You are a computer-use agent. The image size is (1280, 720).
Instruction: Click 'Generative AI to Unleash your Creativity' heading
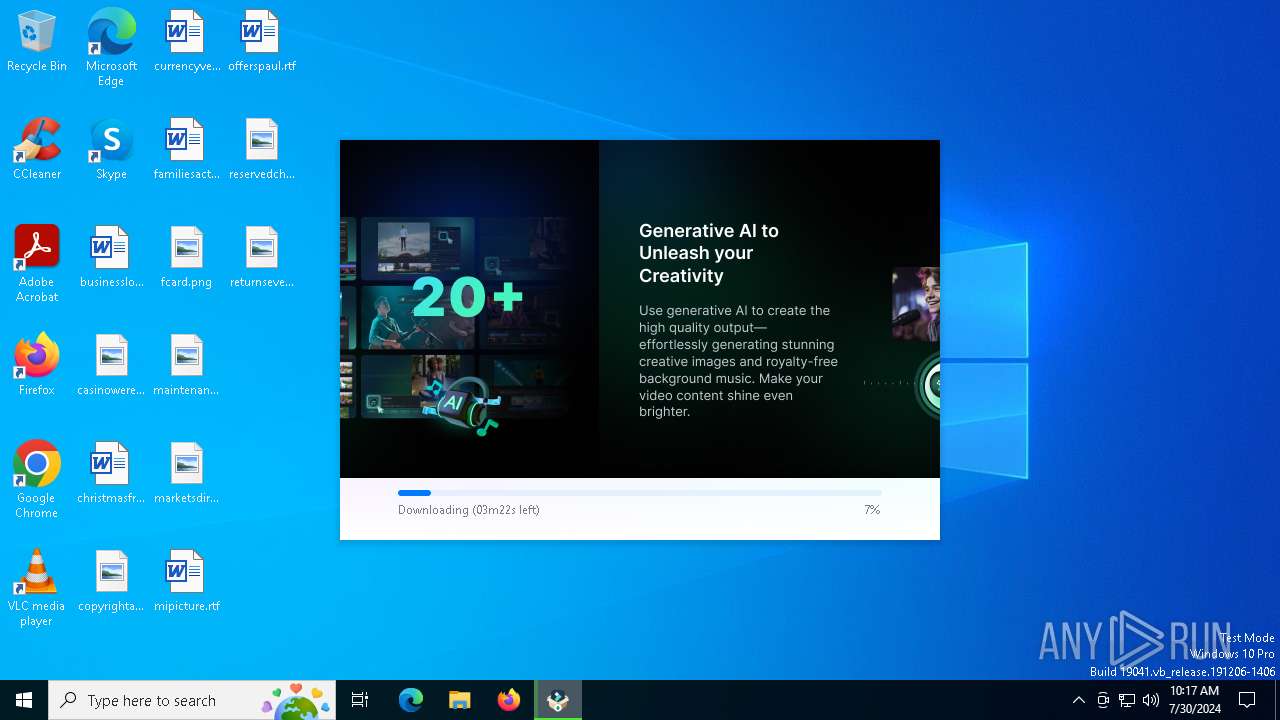click(x=709, y=253)
